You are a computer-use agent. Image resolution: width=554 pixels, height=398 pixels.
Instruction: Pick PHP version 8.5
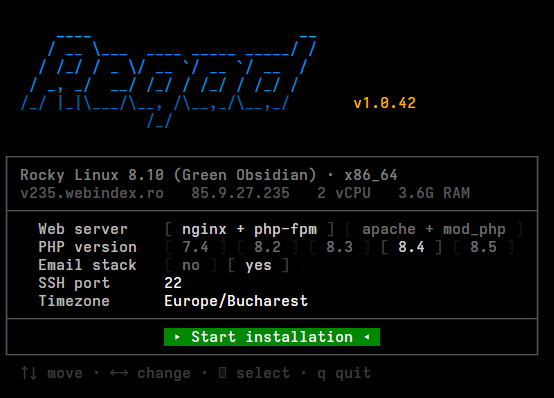click(x=483, y=247)
